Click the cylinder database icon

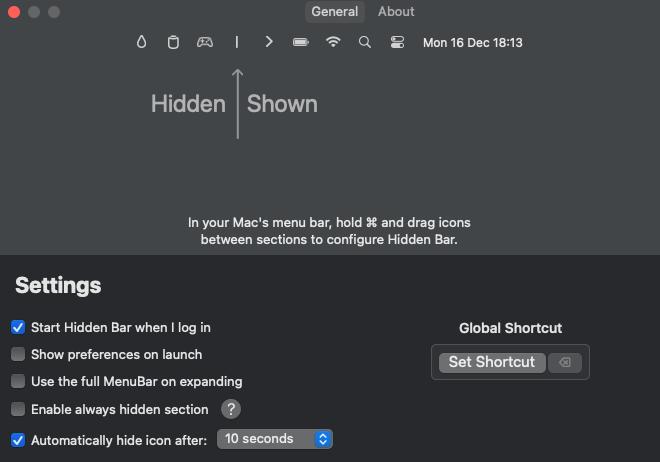tap(173, 42)
